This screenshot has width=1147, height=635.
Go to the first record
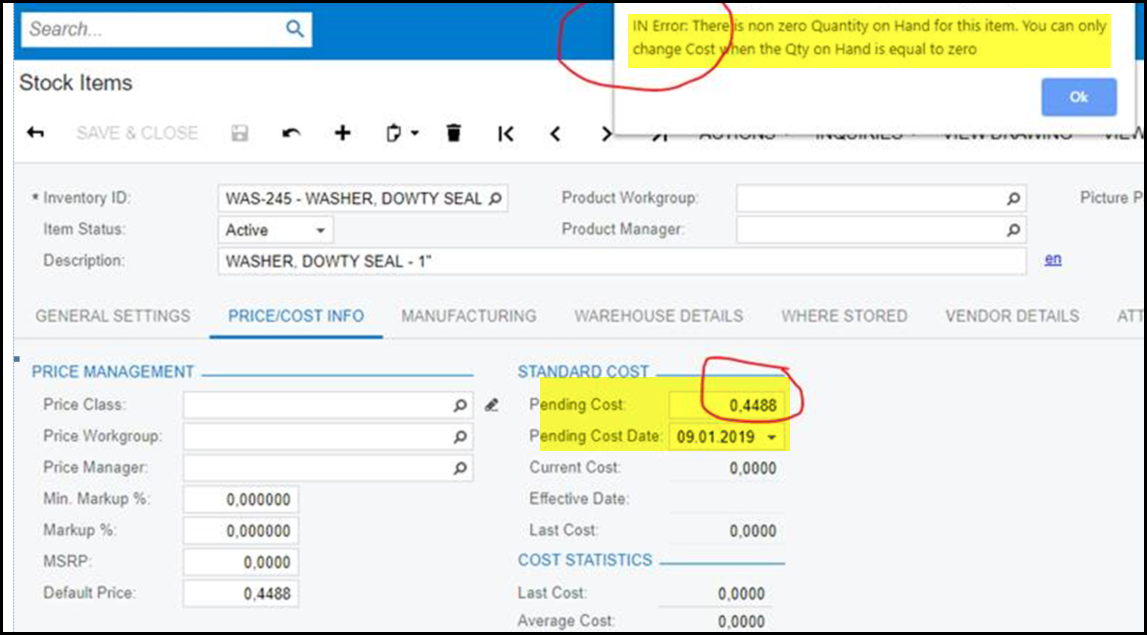[x=506, y=133]
